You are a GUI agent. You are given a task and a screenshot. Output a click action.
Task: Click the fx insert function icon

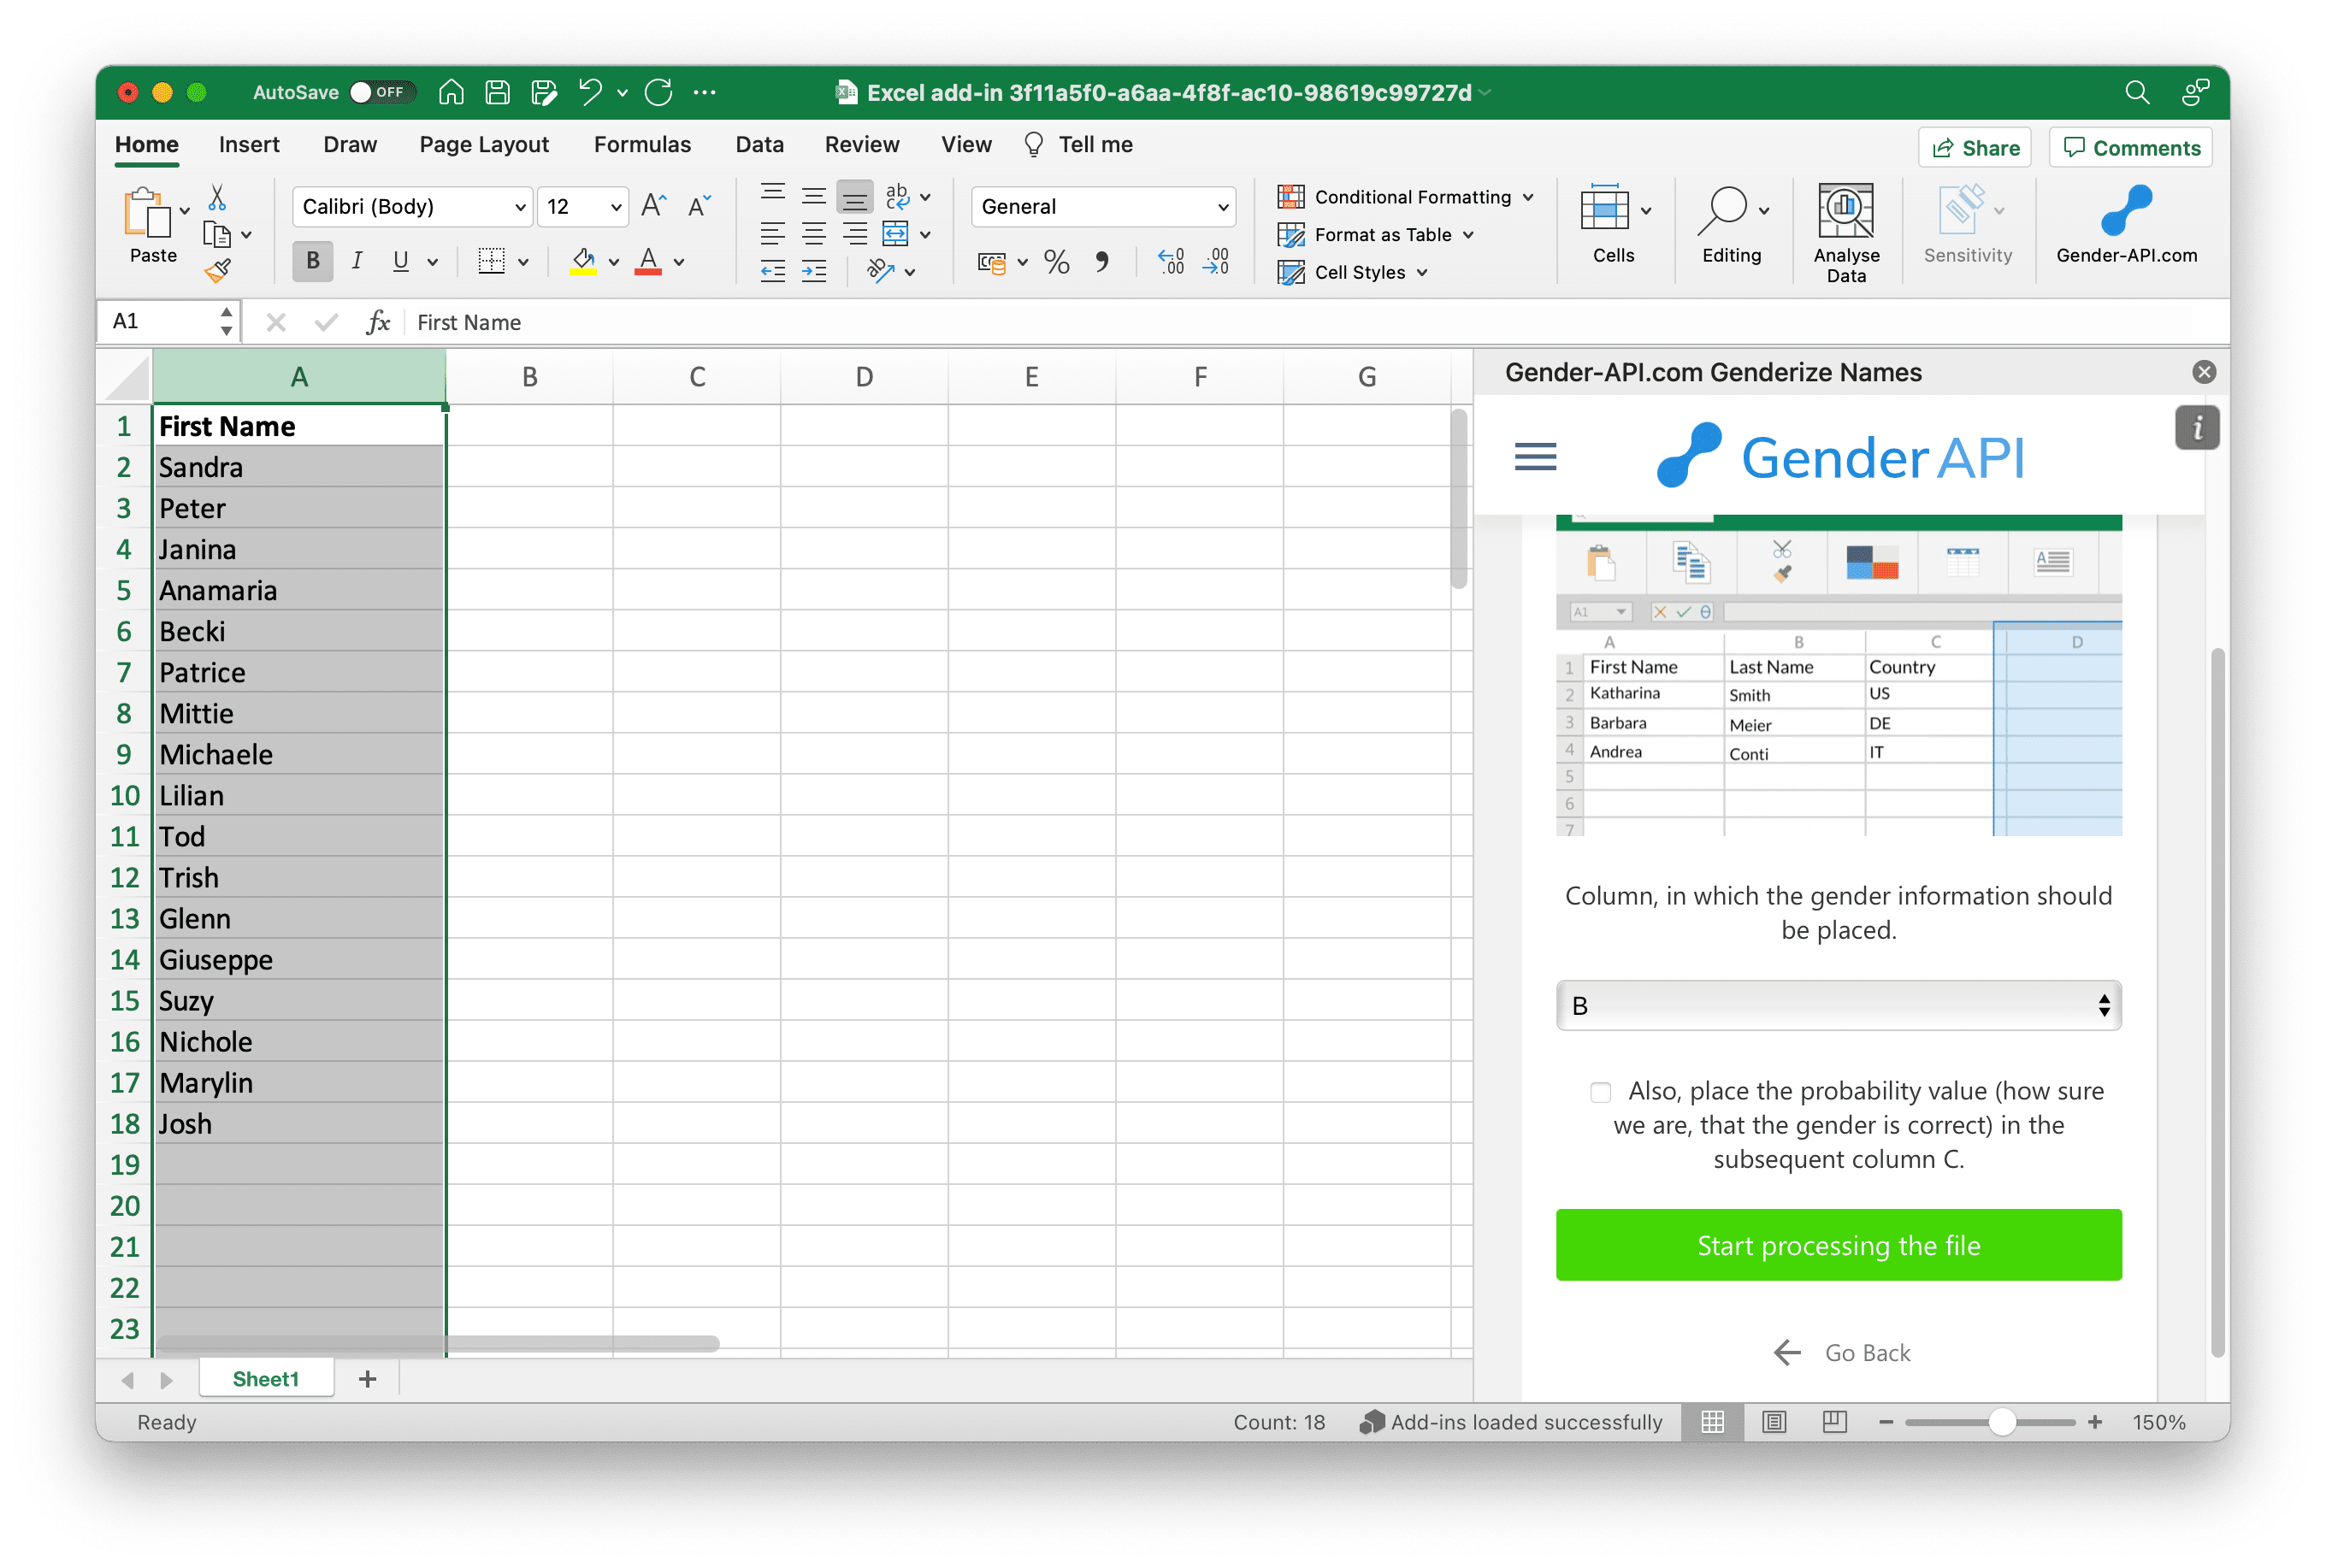click(x=378, y=322)
